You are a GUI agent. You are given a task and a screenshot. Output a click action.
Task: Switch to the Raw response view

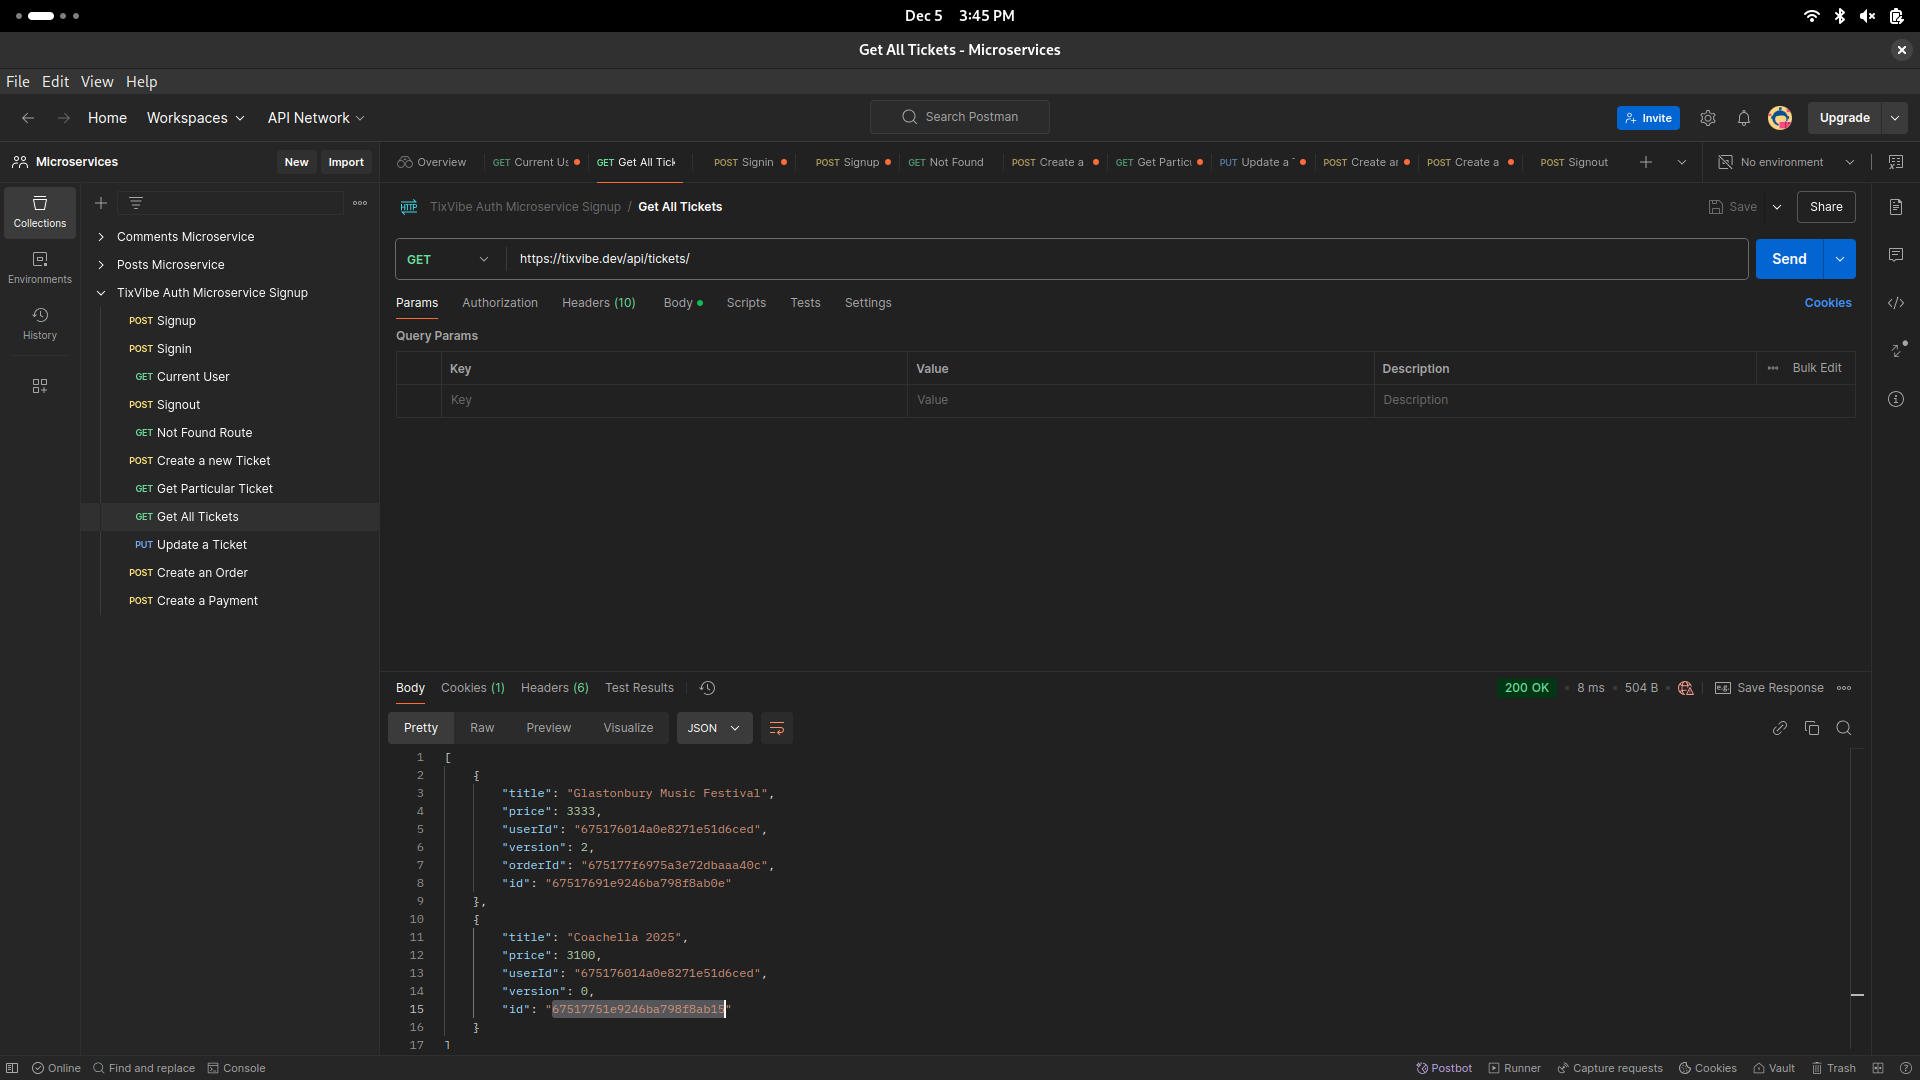tap(482, 728)
